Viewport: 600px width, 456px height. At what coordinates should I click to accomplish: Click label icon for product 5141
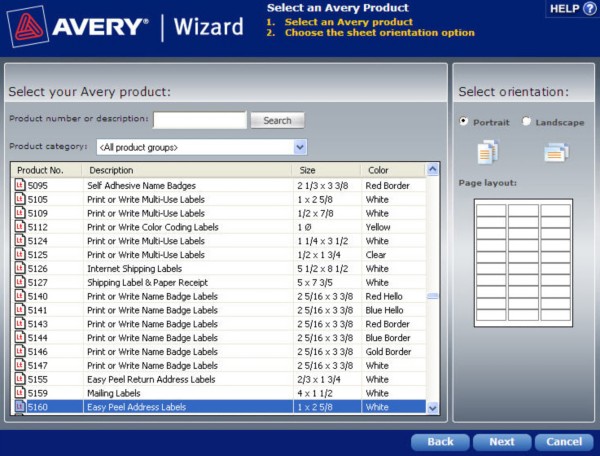click(x=20, y=309)
